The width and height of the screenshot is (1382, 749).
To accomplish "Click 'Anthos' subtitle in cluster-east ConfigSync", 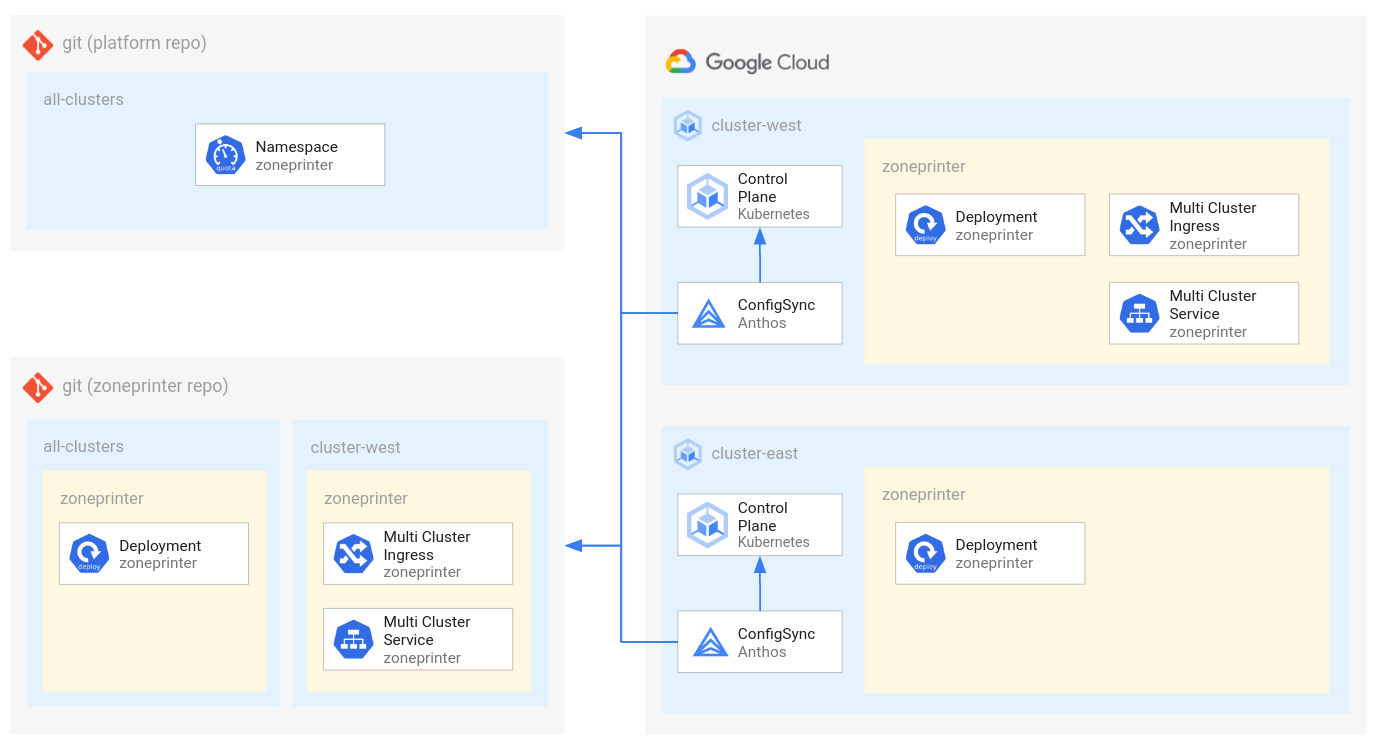I will pos(762,652).
